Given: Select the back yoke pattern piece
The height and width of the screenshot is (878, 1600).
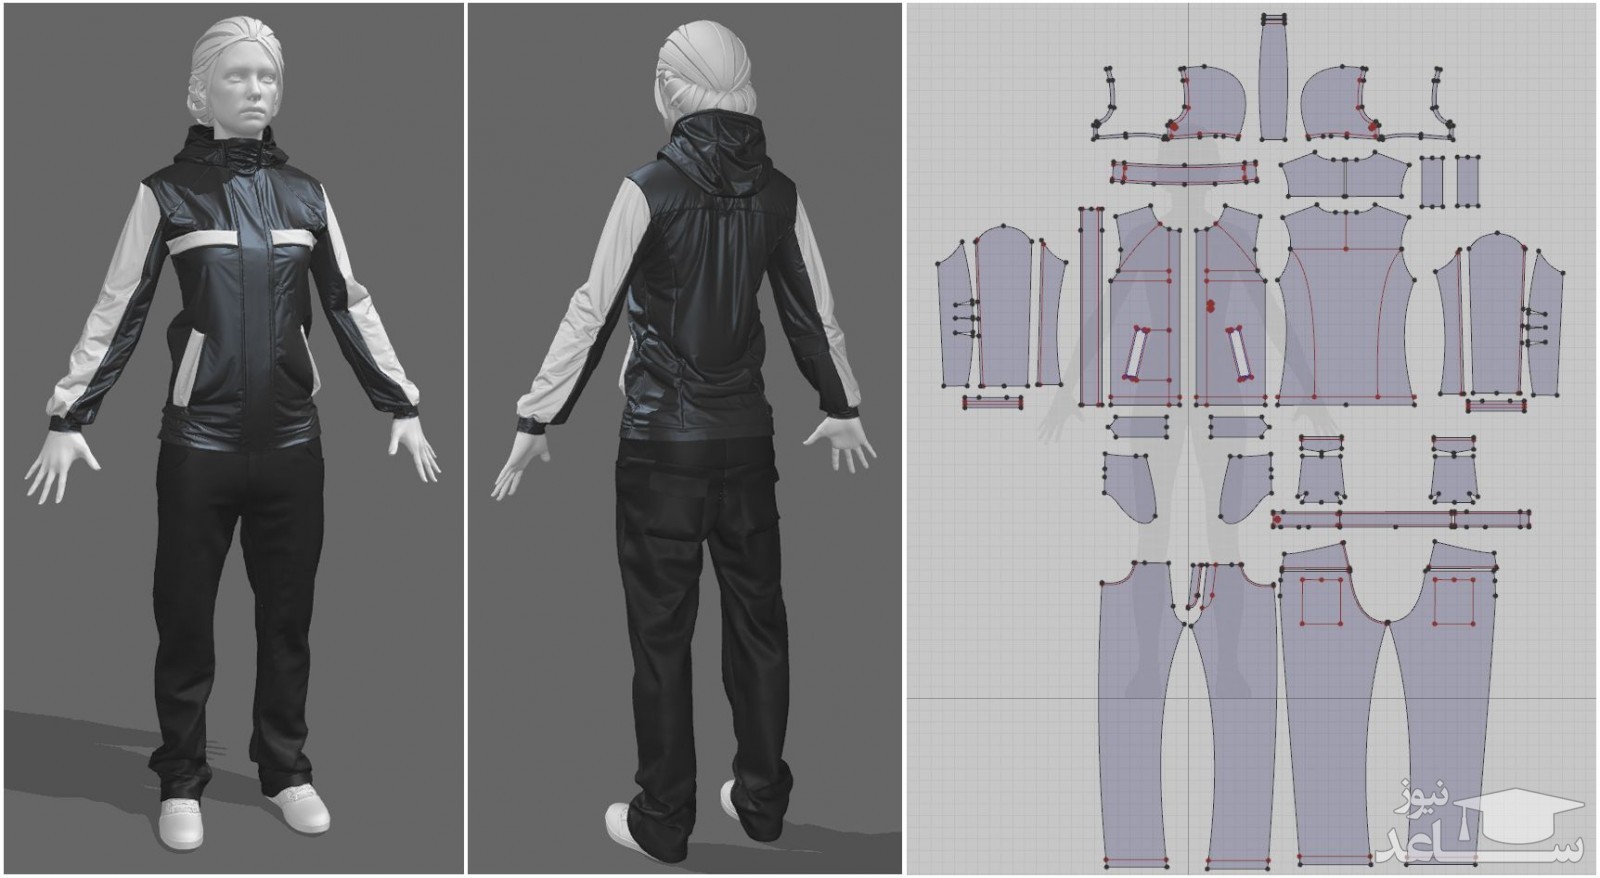Looking at the screenshot, I should (x=1345, y=177).
